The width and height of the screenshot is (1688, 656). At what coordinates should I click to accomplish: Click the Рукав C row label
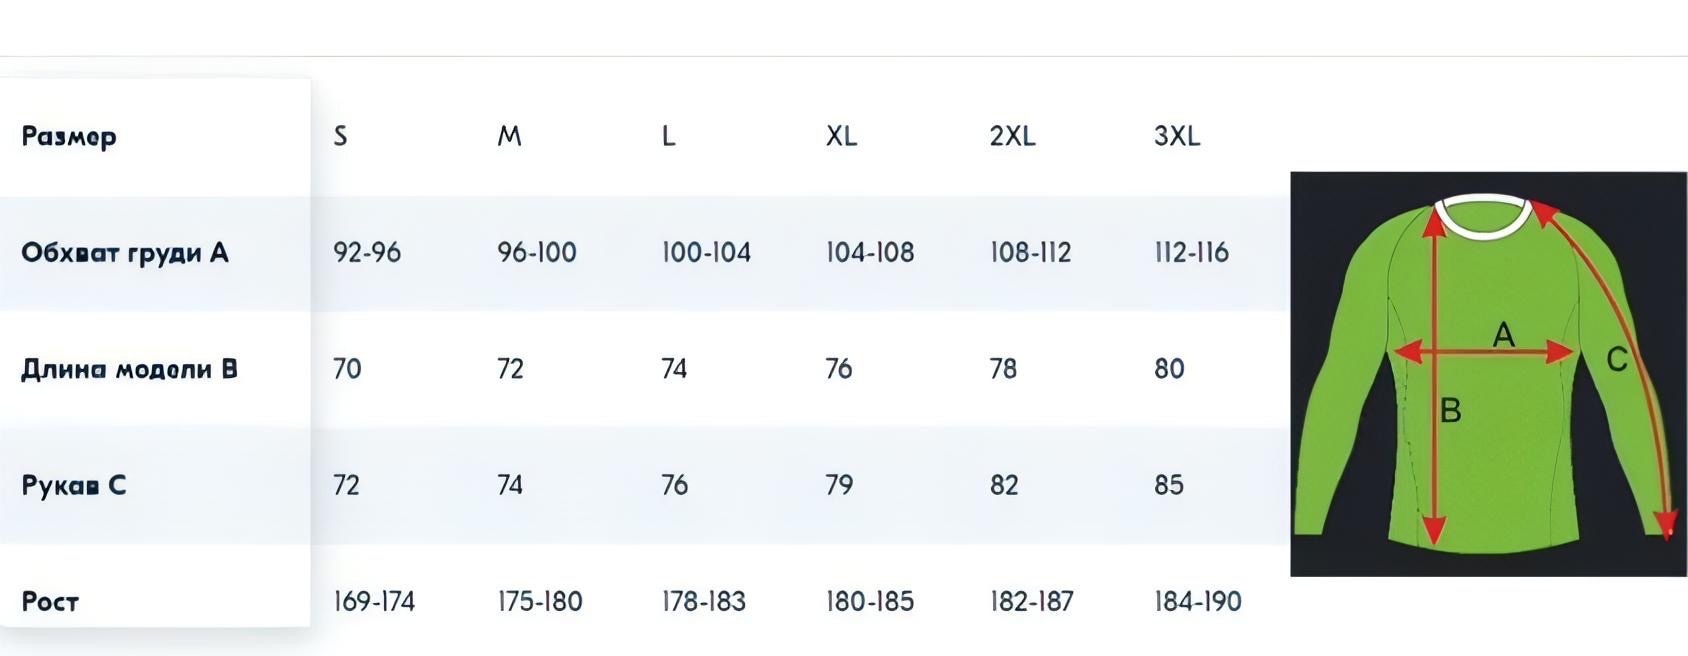pyautogui.click(x=73, y=485)
